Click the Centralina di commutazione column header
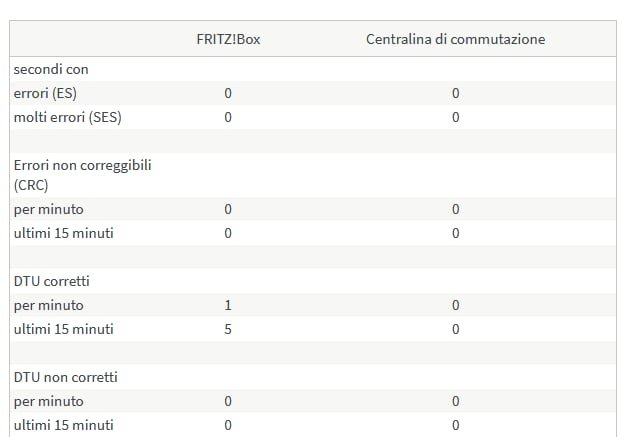This screenshot has width=622, height=437. coord(455,39)
